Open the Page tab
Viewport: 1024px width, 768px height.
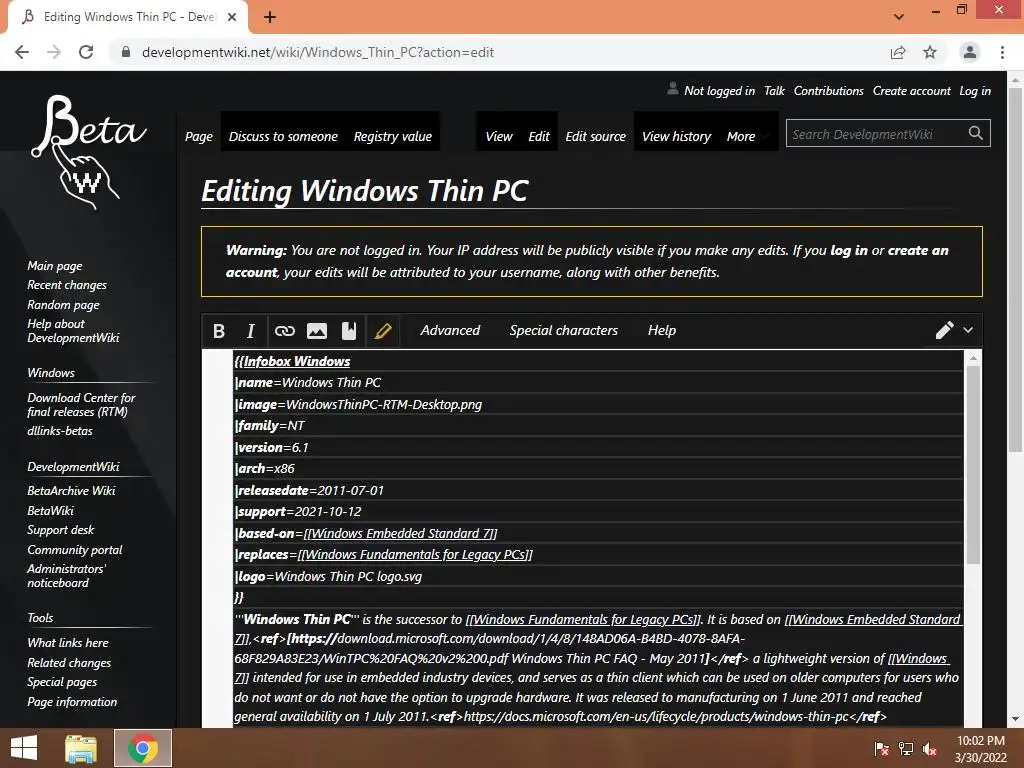199,136
